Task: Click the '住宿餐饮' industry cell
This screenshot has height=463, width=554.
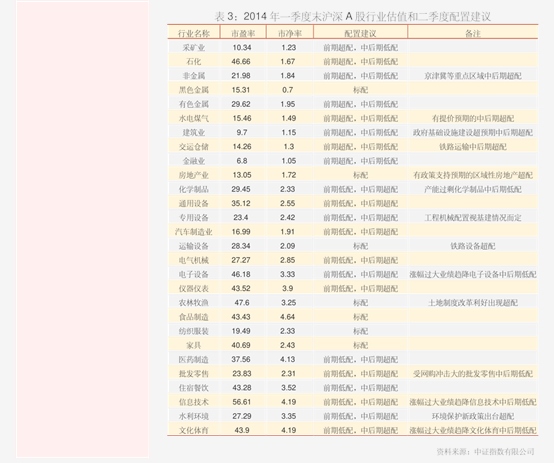Action: click(x=194, y=388)
